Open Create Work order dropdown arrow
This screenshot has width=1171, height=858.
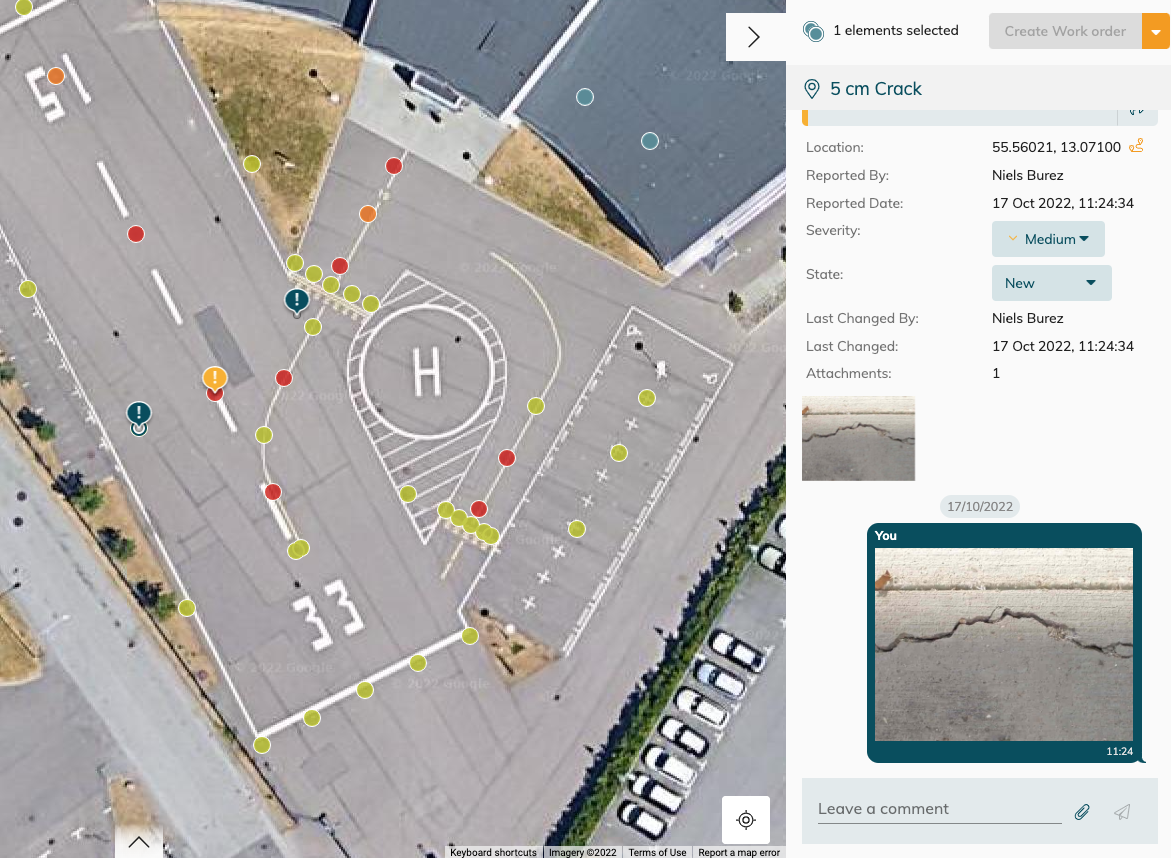1156,31
